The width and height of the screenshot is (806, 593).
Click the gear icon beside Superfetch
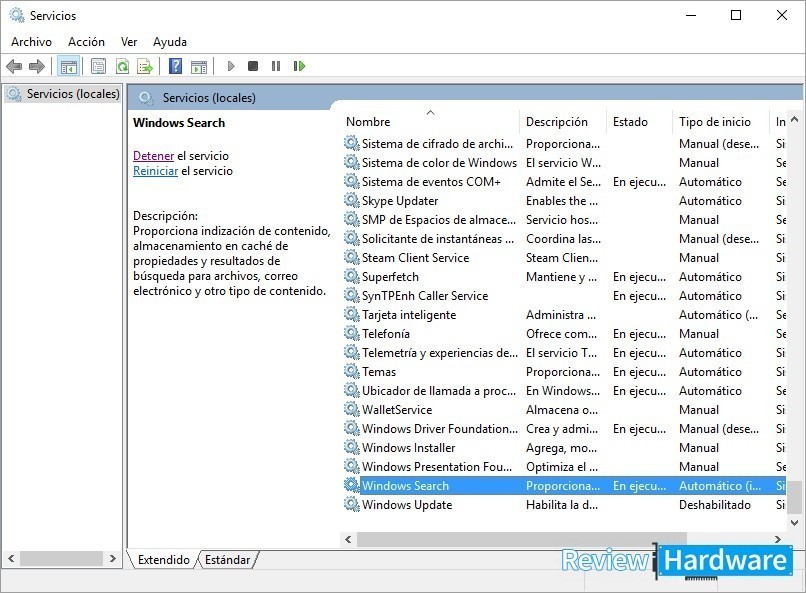352,276
